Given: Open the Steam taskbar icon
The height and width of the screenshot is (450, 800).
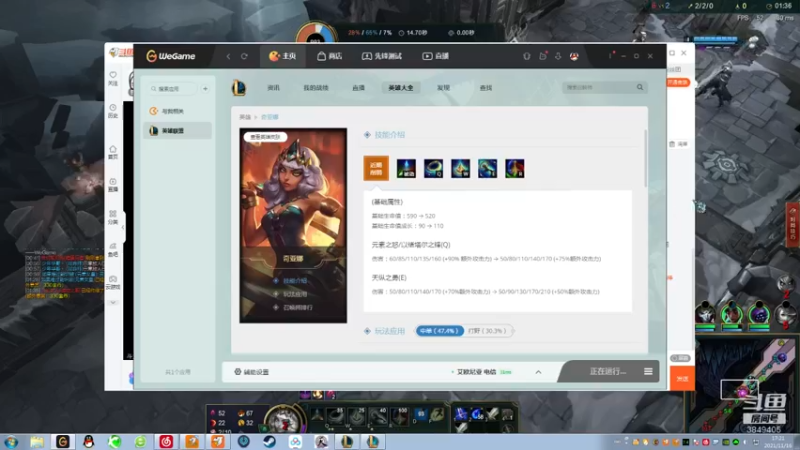Looking at the screenshot, I should (269, 442).
